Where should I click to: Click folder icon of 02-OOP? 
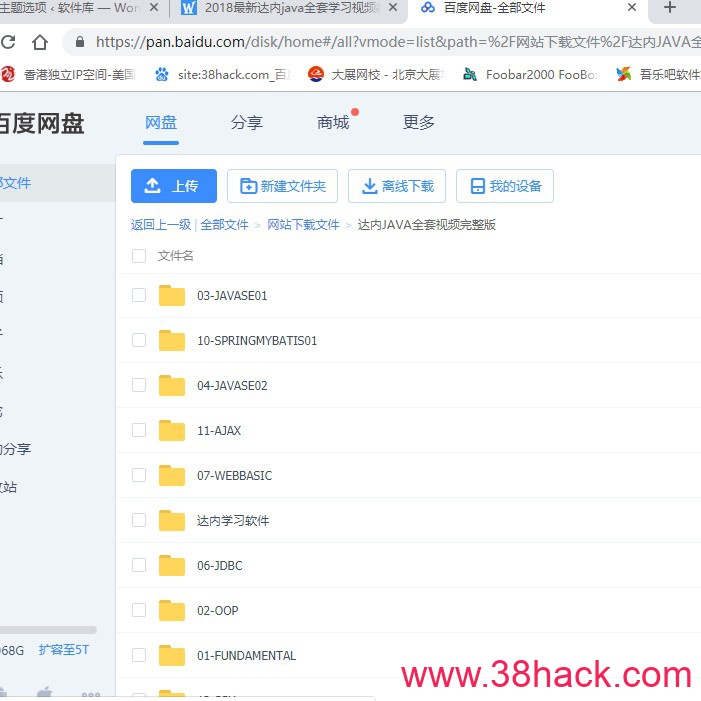coord(172,610)
